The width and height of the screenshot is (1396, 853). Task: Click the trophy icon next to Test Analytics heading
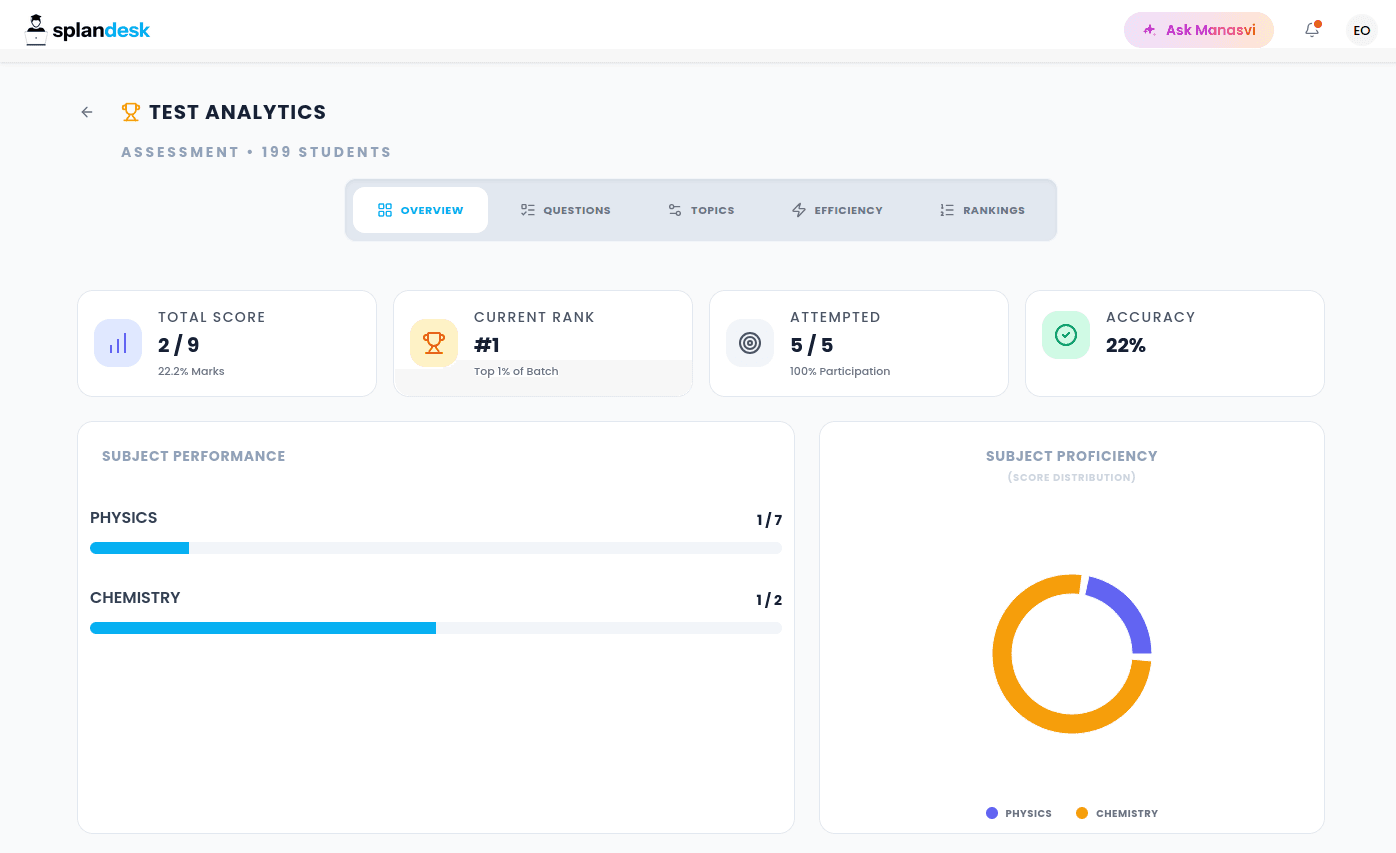(130, 111)
